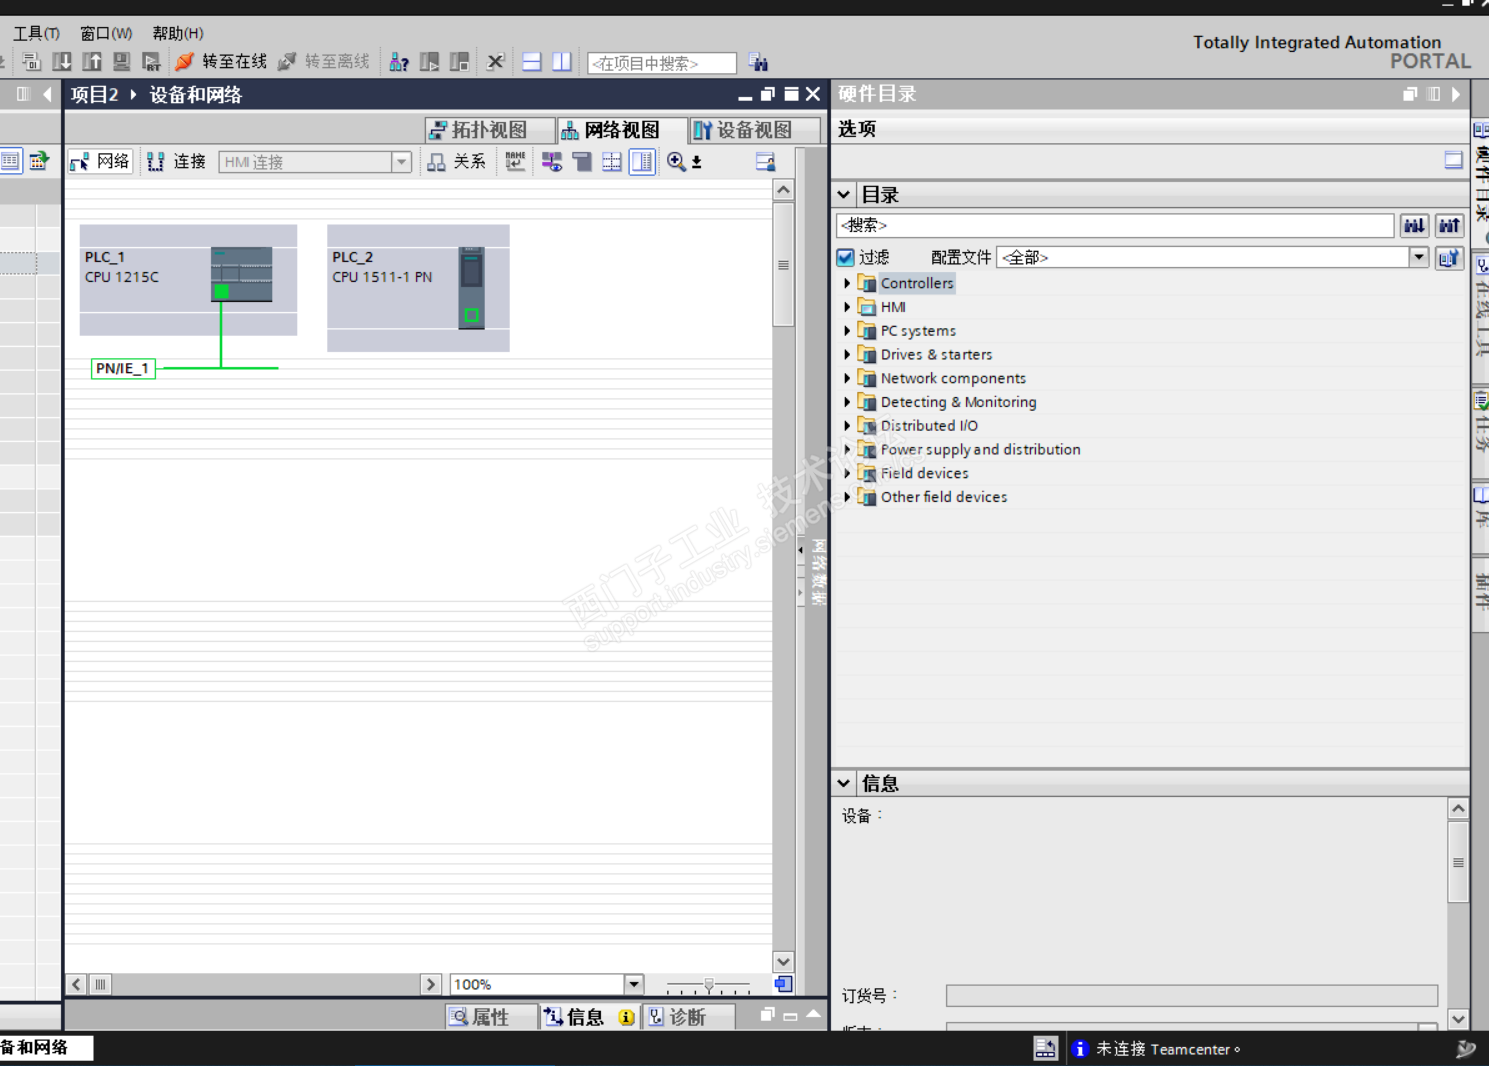Click the network highlight icon with the eye
This screenshot has height=1066, width=1489.
[x=552, y=162]
